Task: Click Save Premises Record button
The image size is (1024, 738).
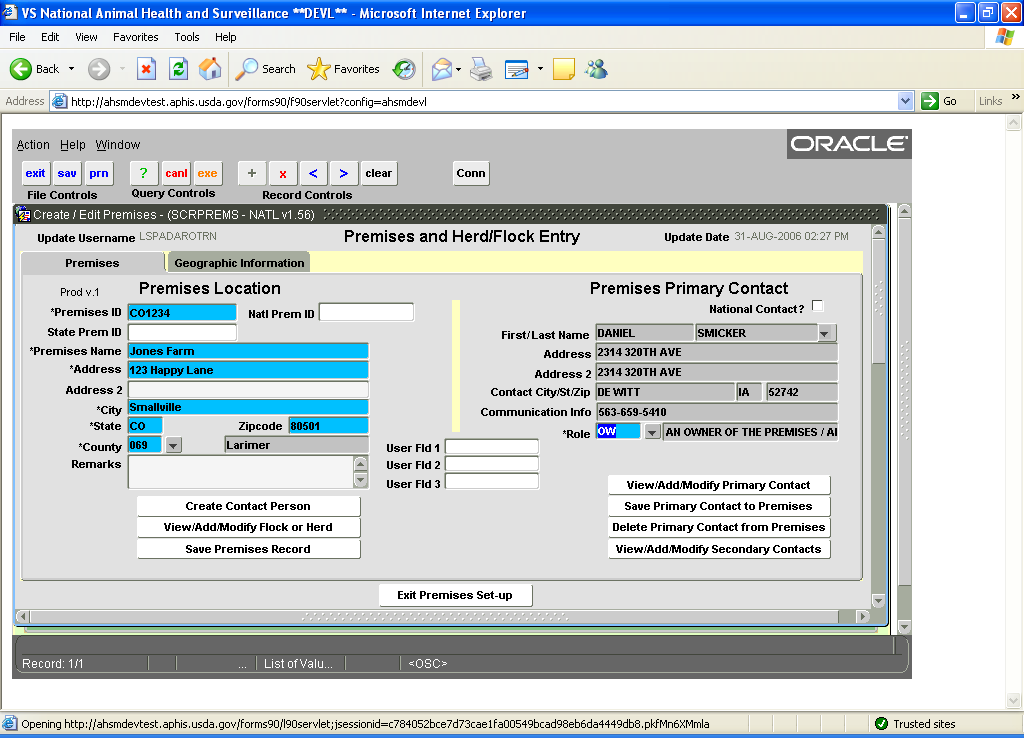Action: pyautogui.click(x=248, y=549)
